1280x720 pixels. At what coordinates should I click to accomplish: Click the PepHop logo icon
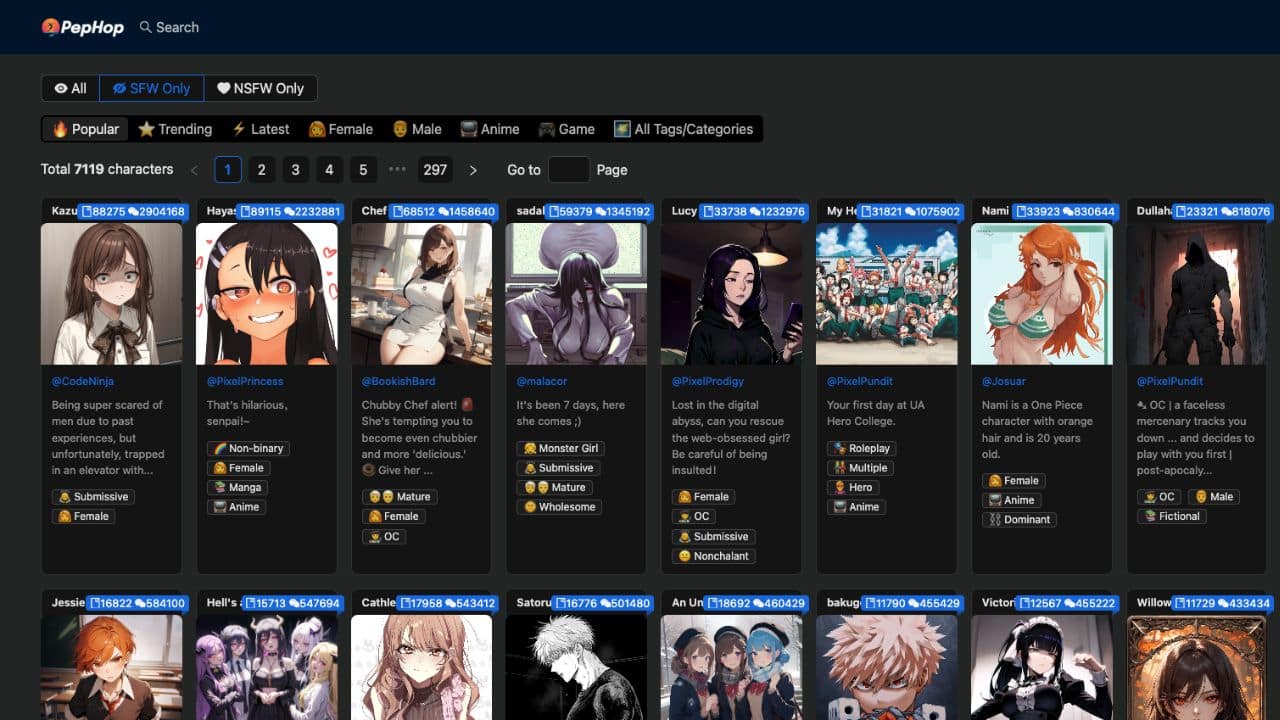[x=51, y=27]
